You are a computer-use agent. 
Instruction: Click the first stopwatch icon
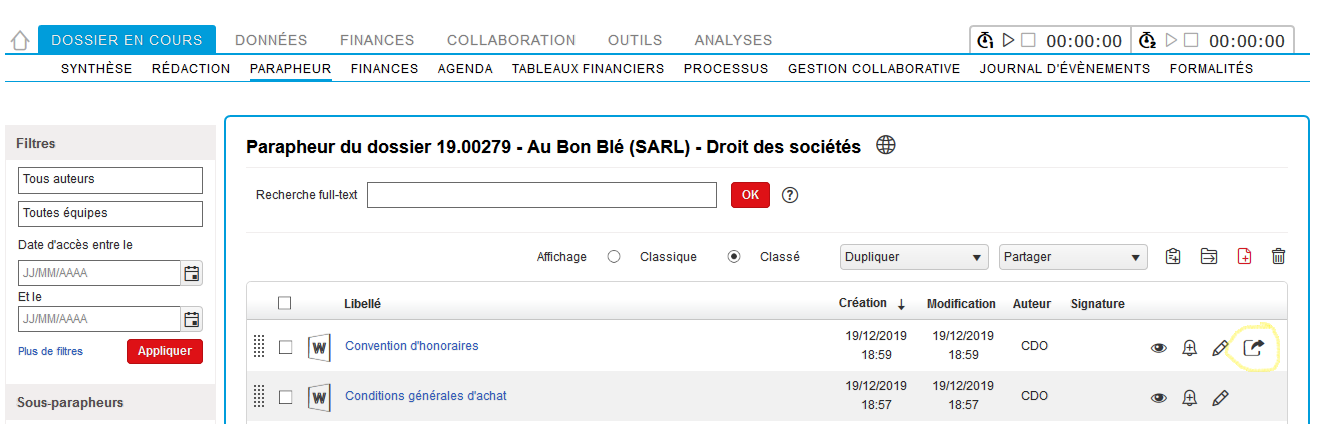pos(986,40)
